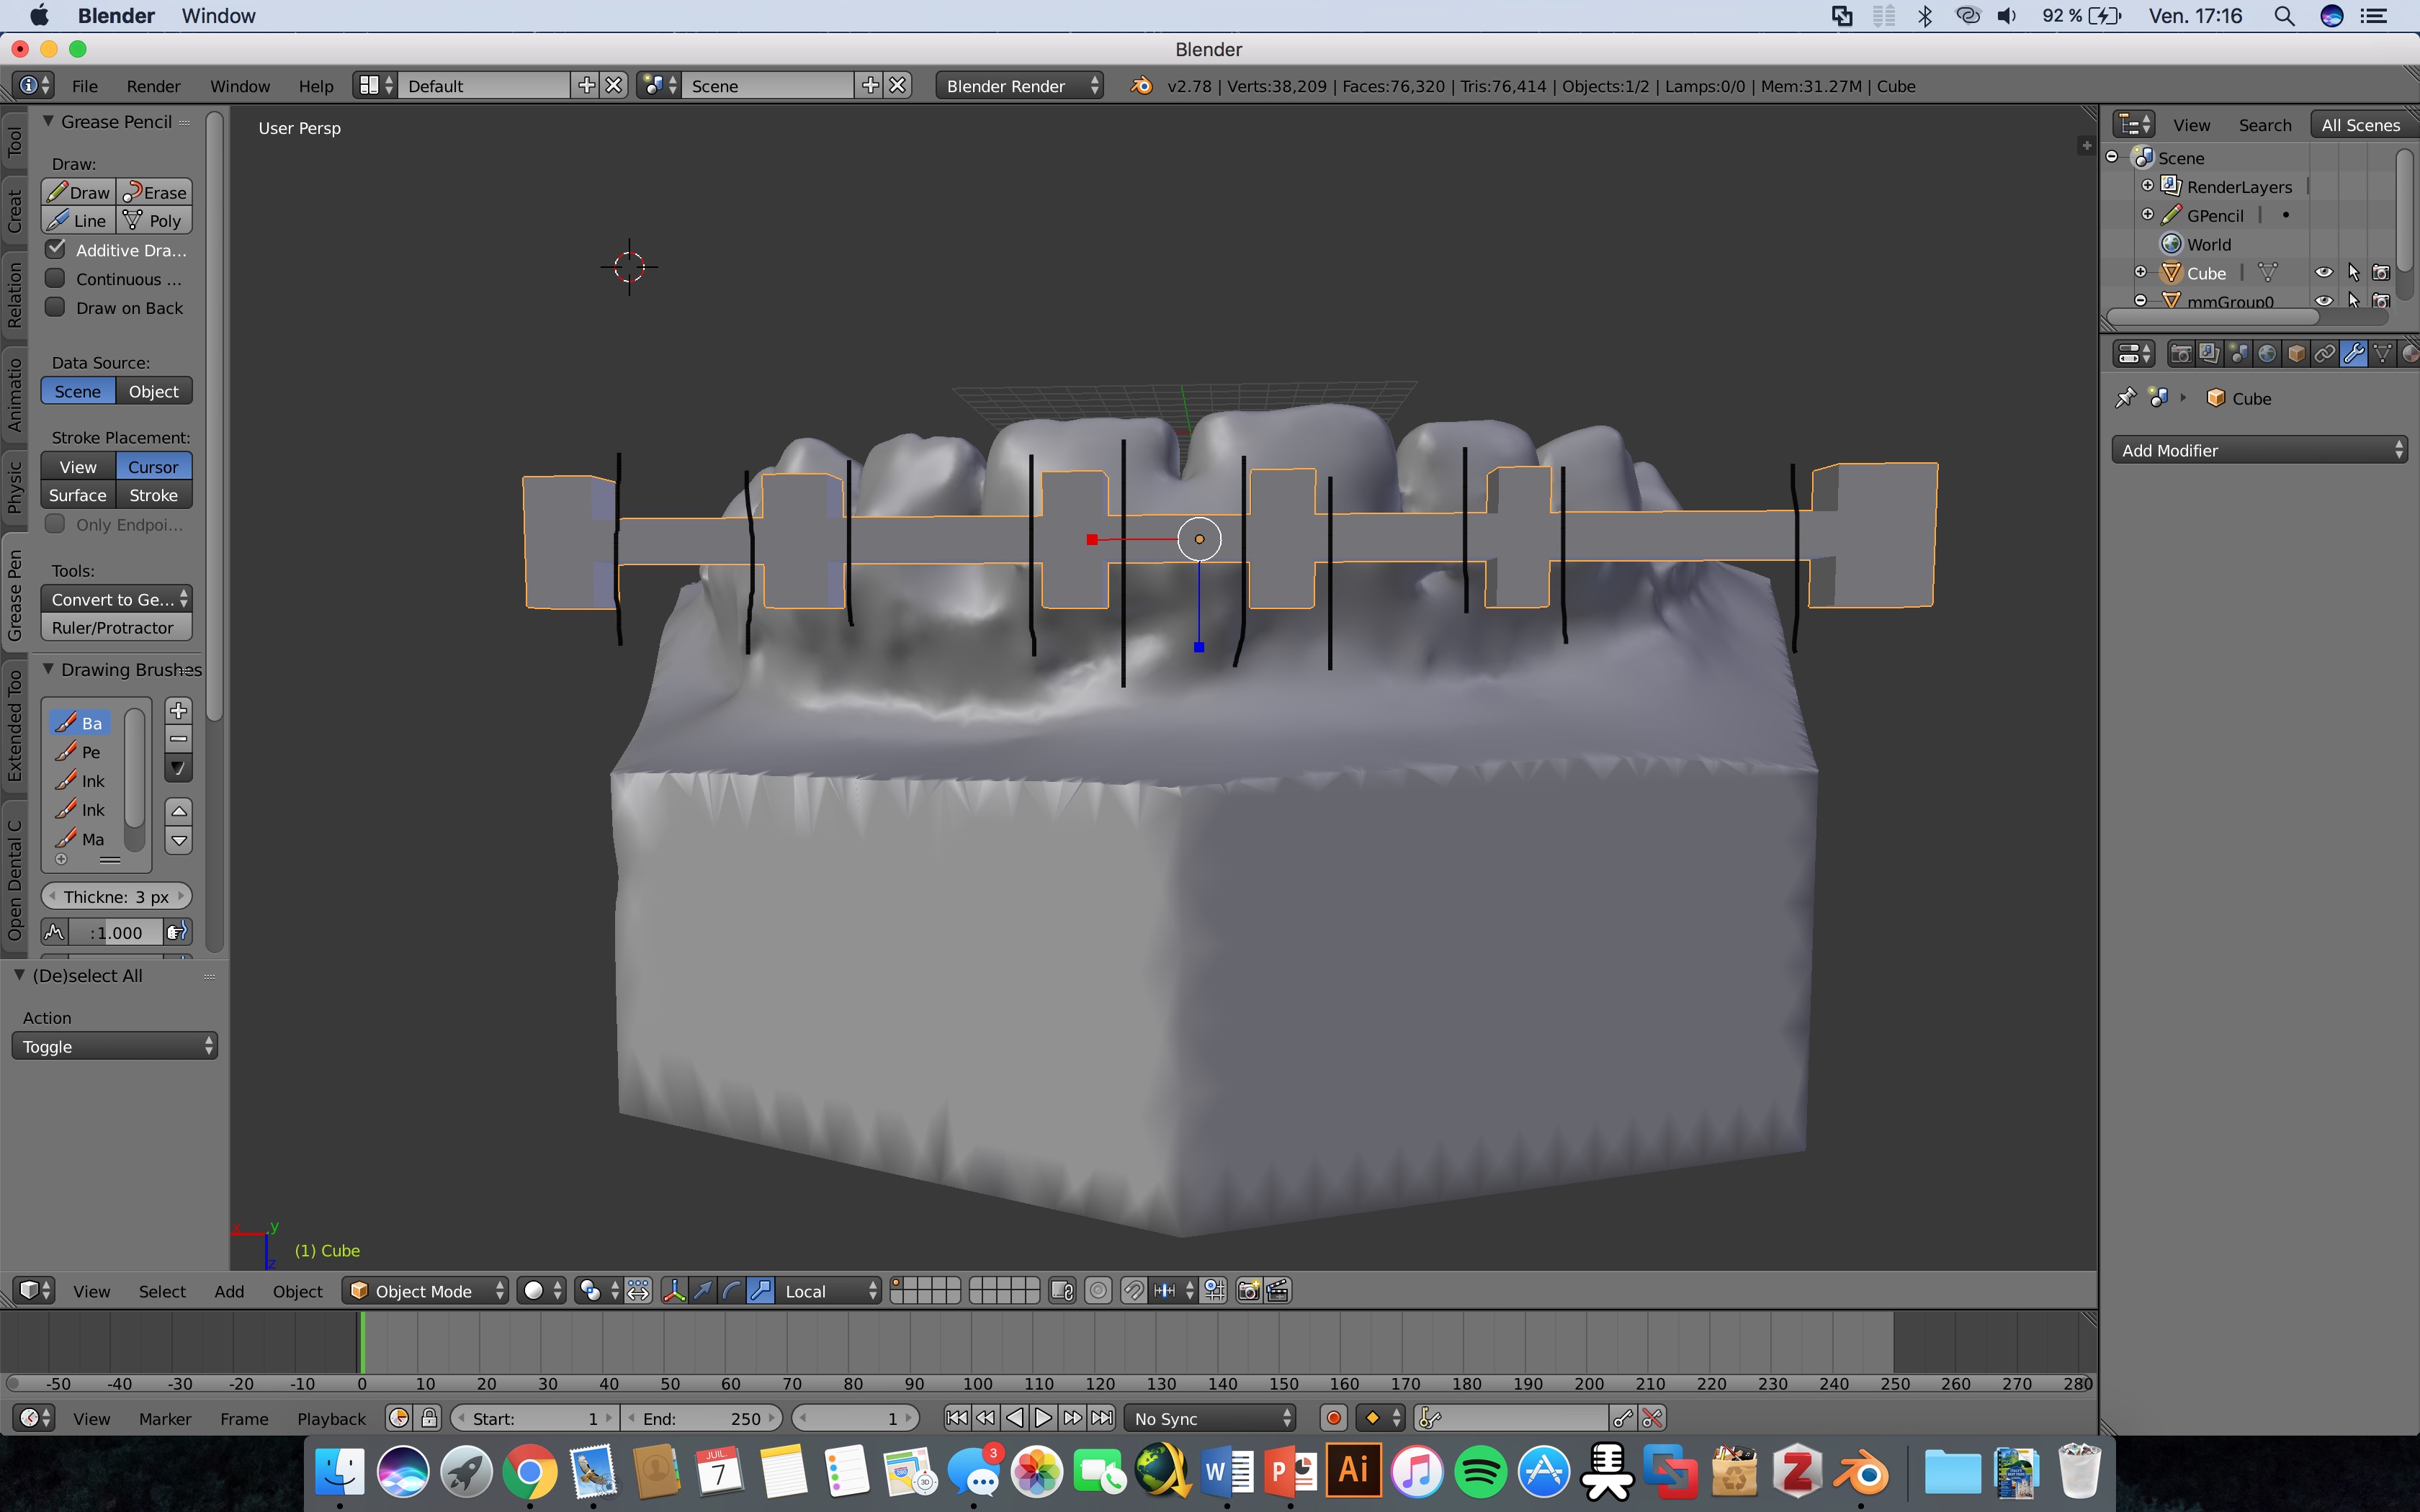Enable Additive Drawing checkbox
This screenshot has height=1512, width=2420.
click(x=56, y=249)
